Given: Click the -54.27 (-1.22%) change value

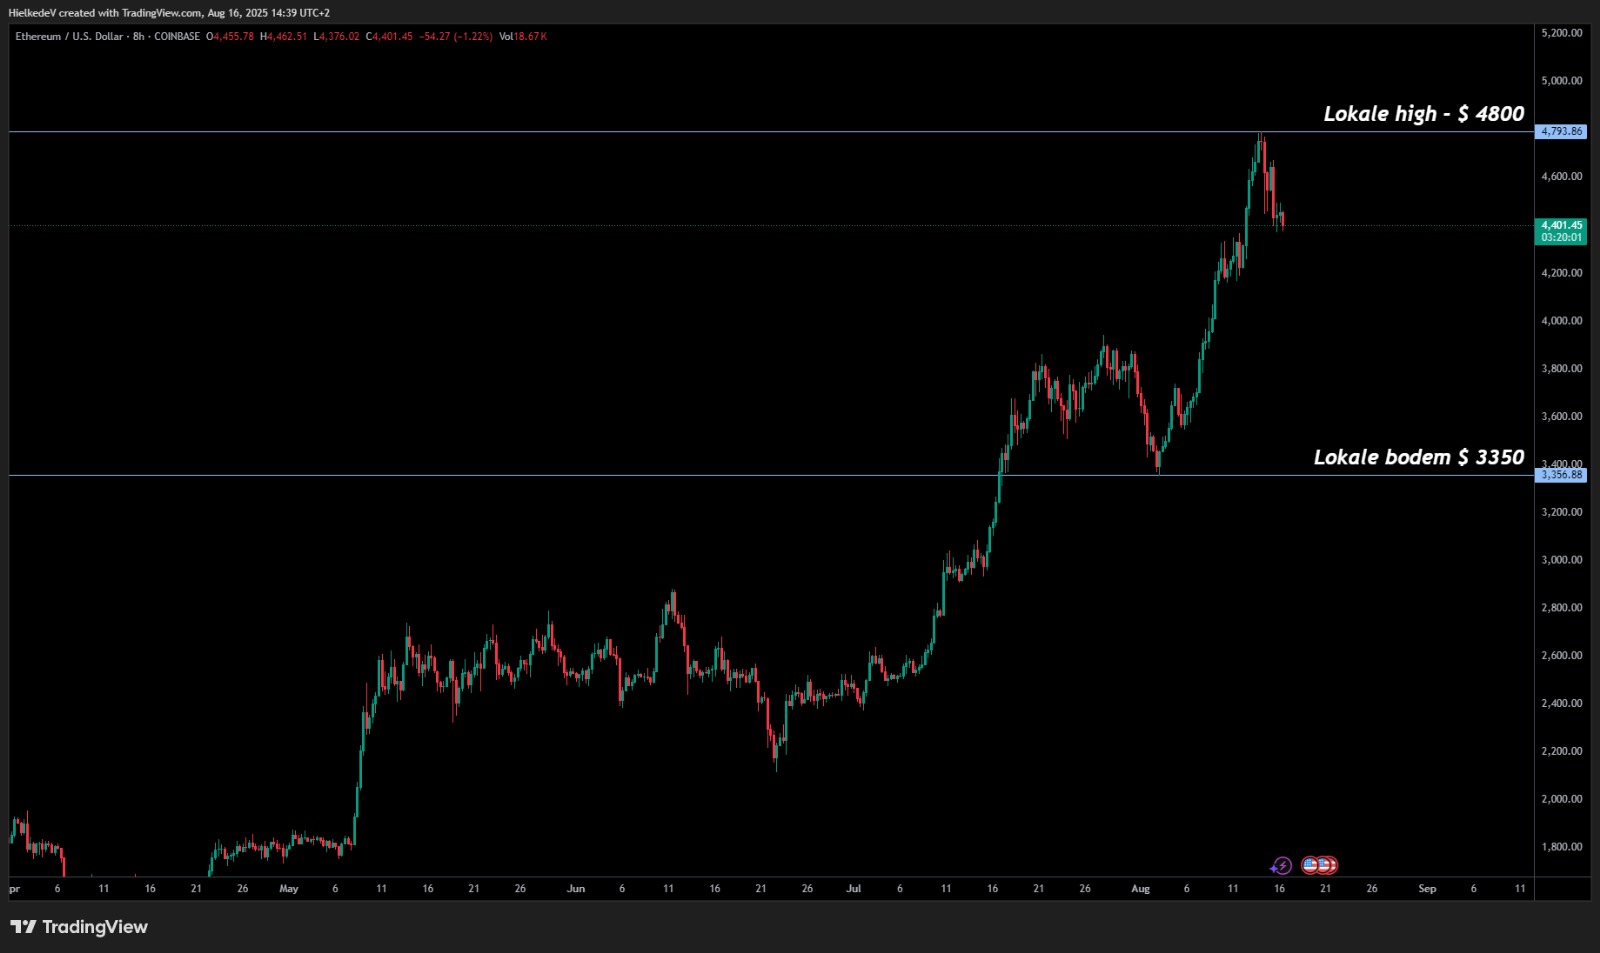Looking at the screenshot, I should coord(456,37).
